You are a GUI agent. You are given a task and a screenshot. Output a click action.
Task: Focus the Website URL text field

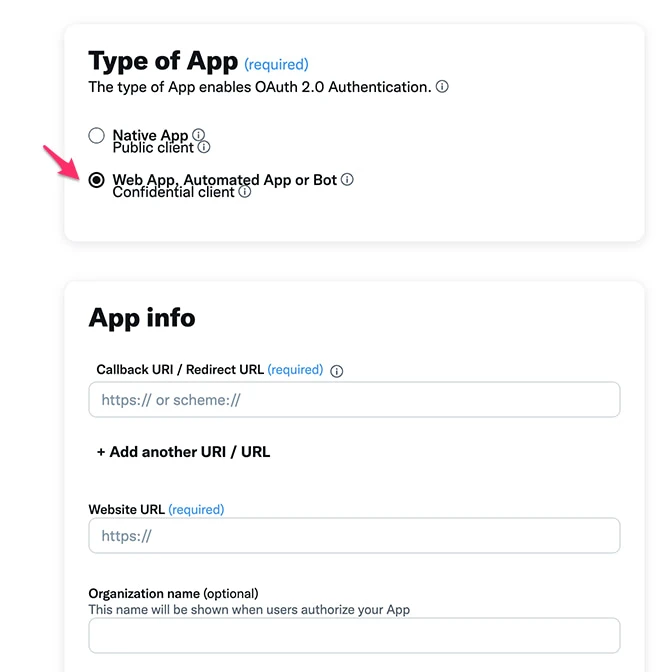coord(354,536)
